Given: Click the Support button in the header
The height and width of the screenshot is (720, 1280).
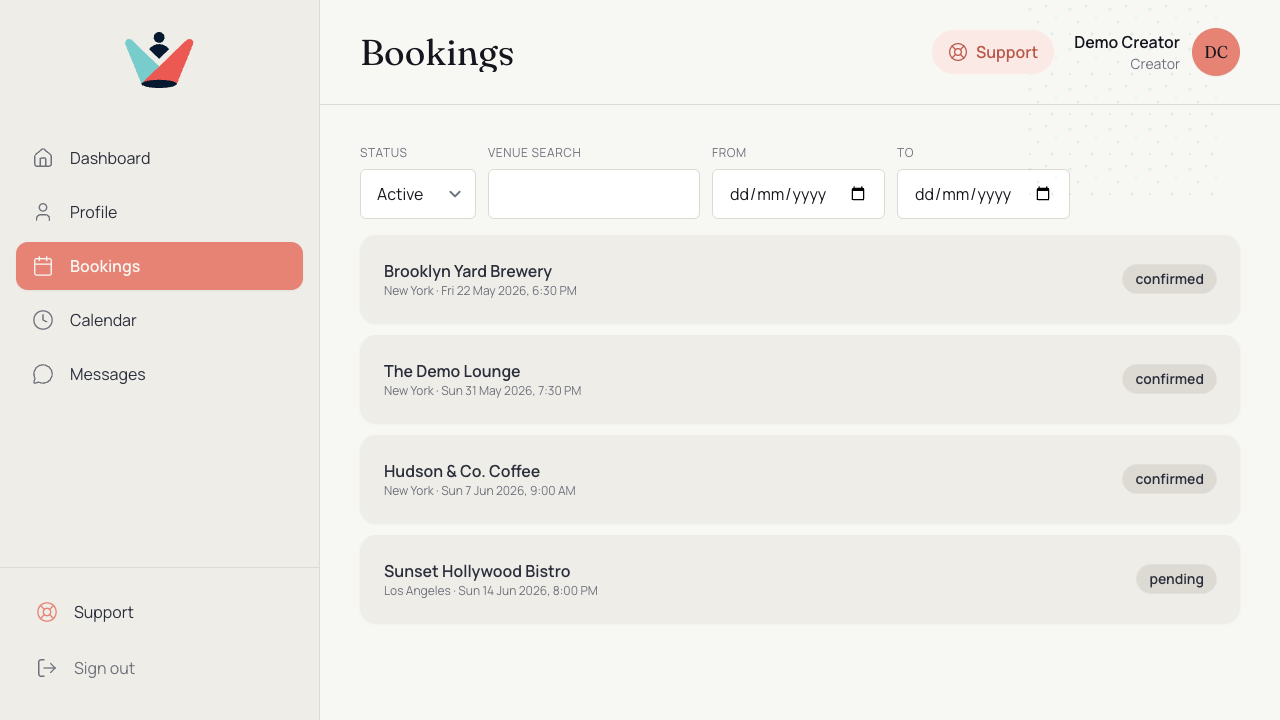Looking at the screenshot, I should click(993, 52).
